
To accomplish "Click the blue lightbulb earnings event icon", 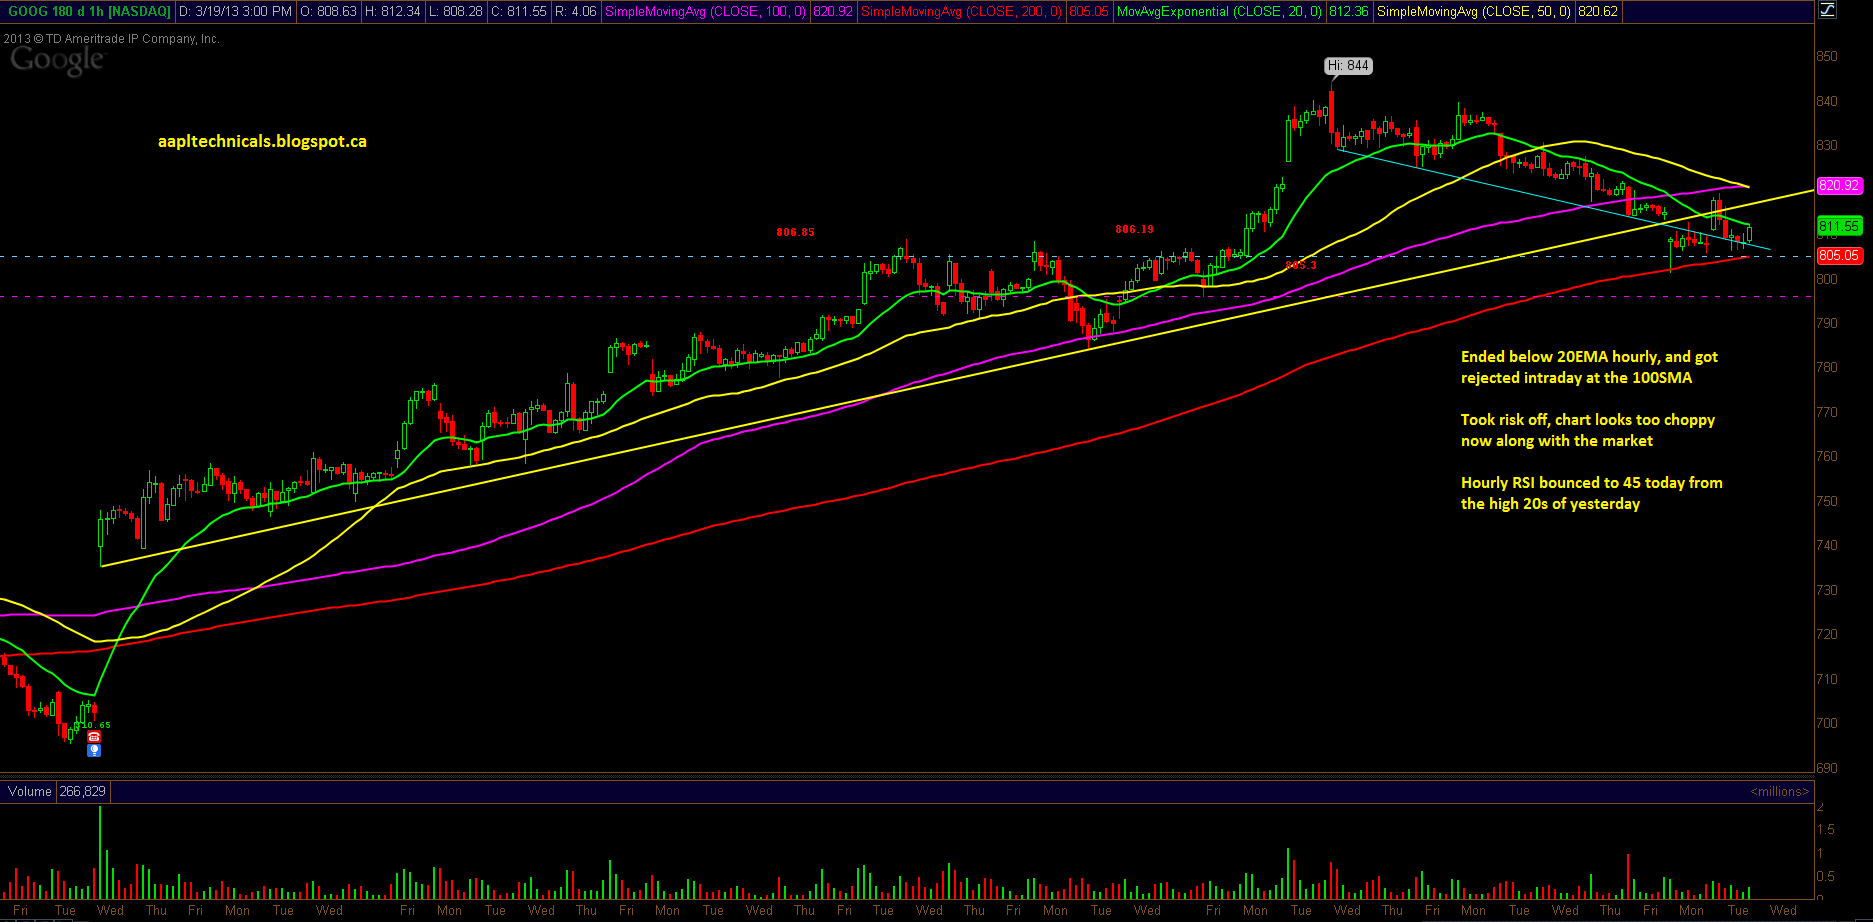I will pos(94,750).
